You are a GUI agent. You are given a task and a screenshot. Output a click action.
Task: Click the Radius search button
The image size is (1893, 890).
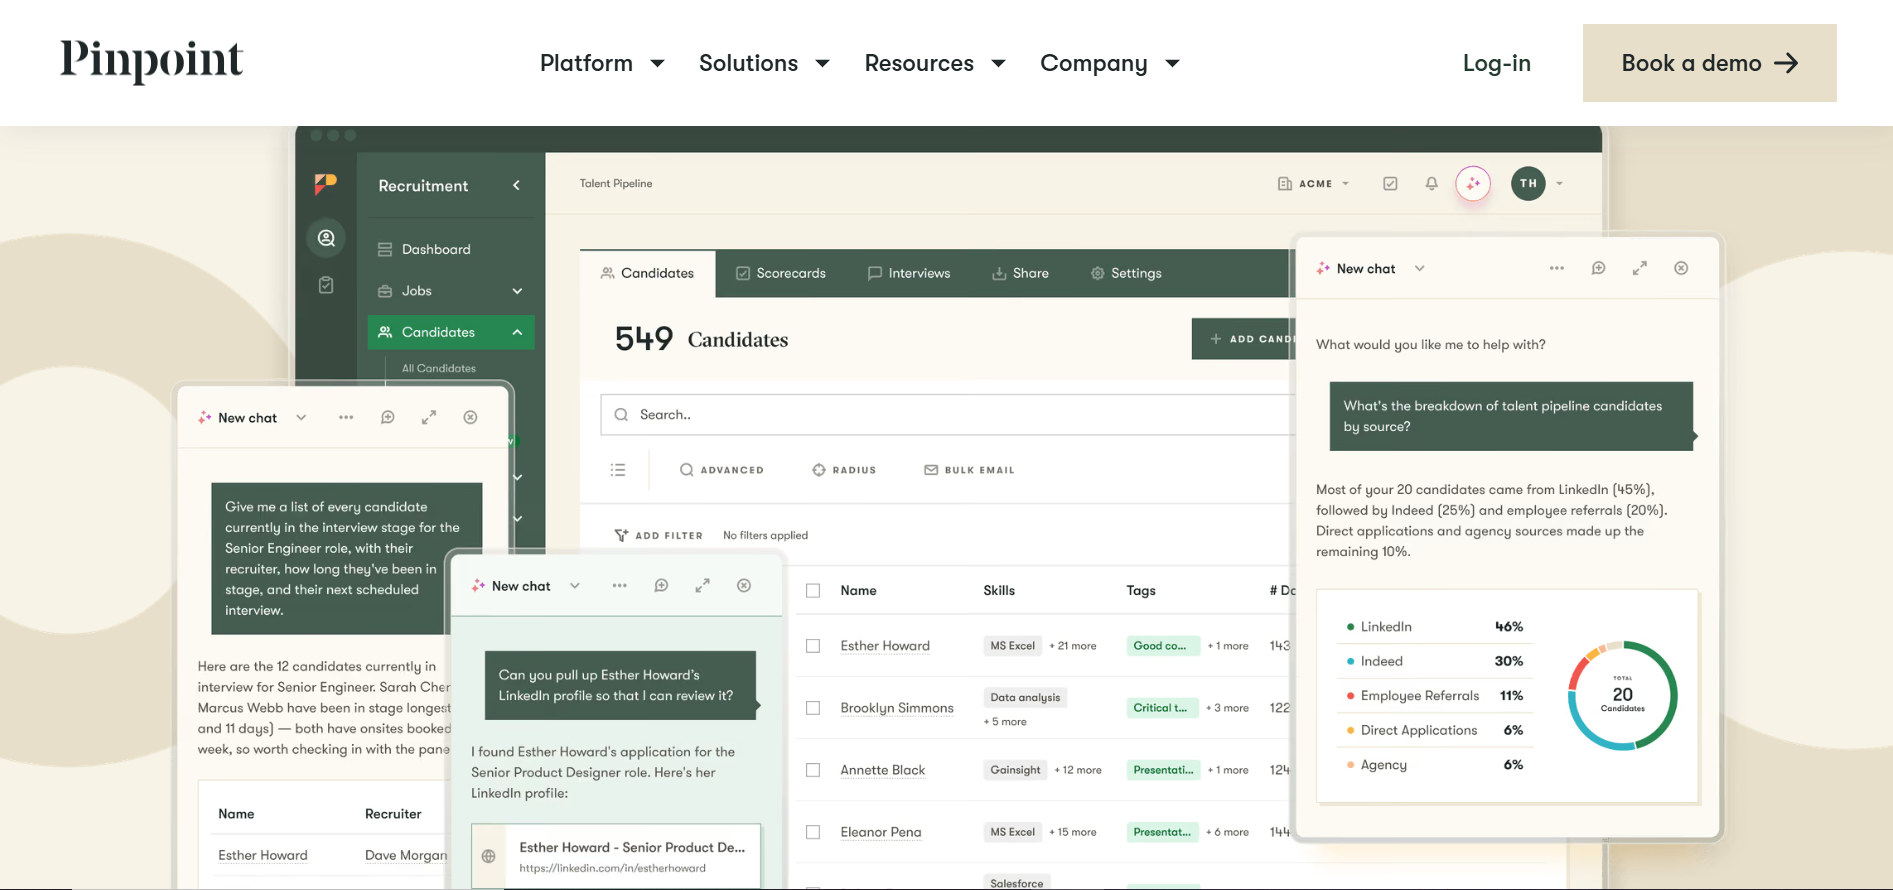844,470
